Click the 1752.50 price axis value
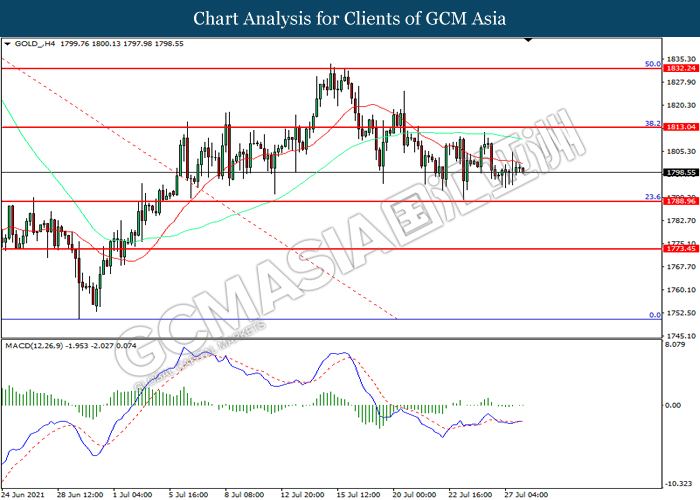 681,313
